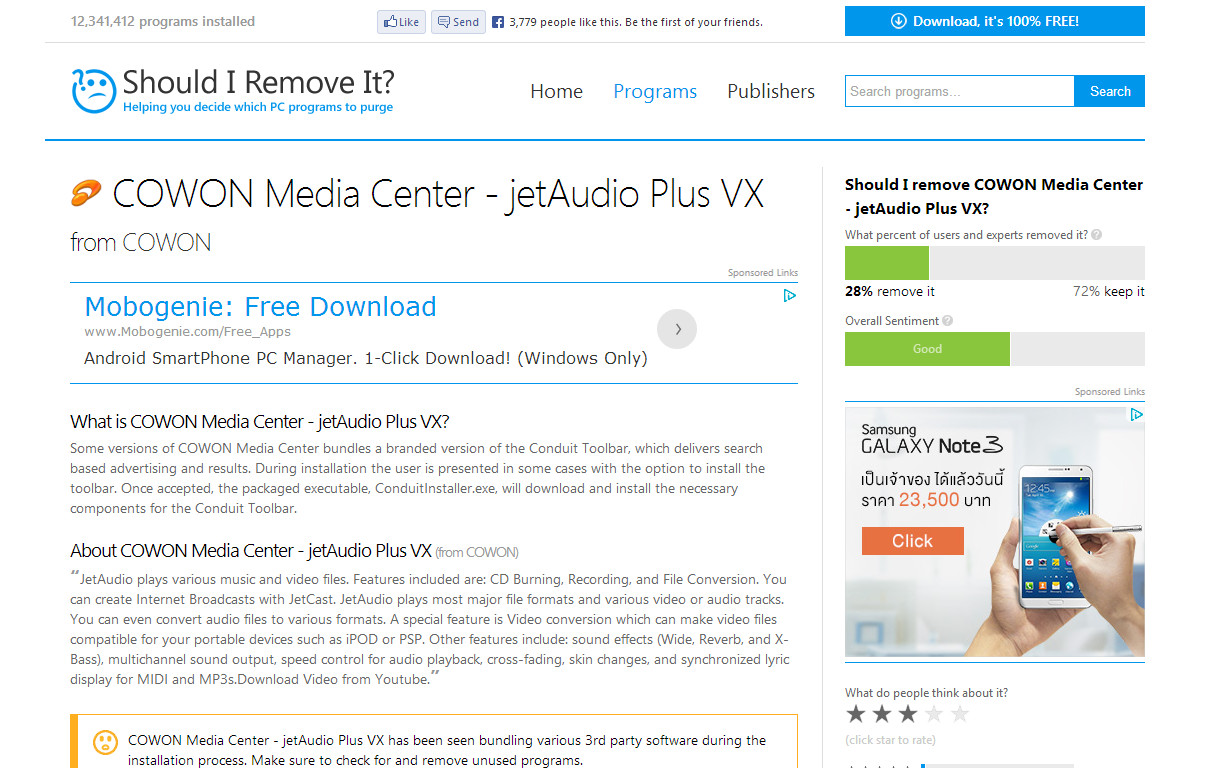Click in the Search programs field

(x=959, y=91)
